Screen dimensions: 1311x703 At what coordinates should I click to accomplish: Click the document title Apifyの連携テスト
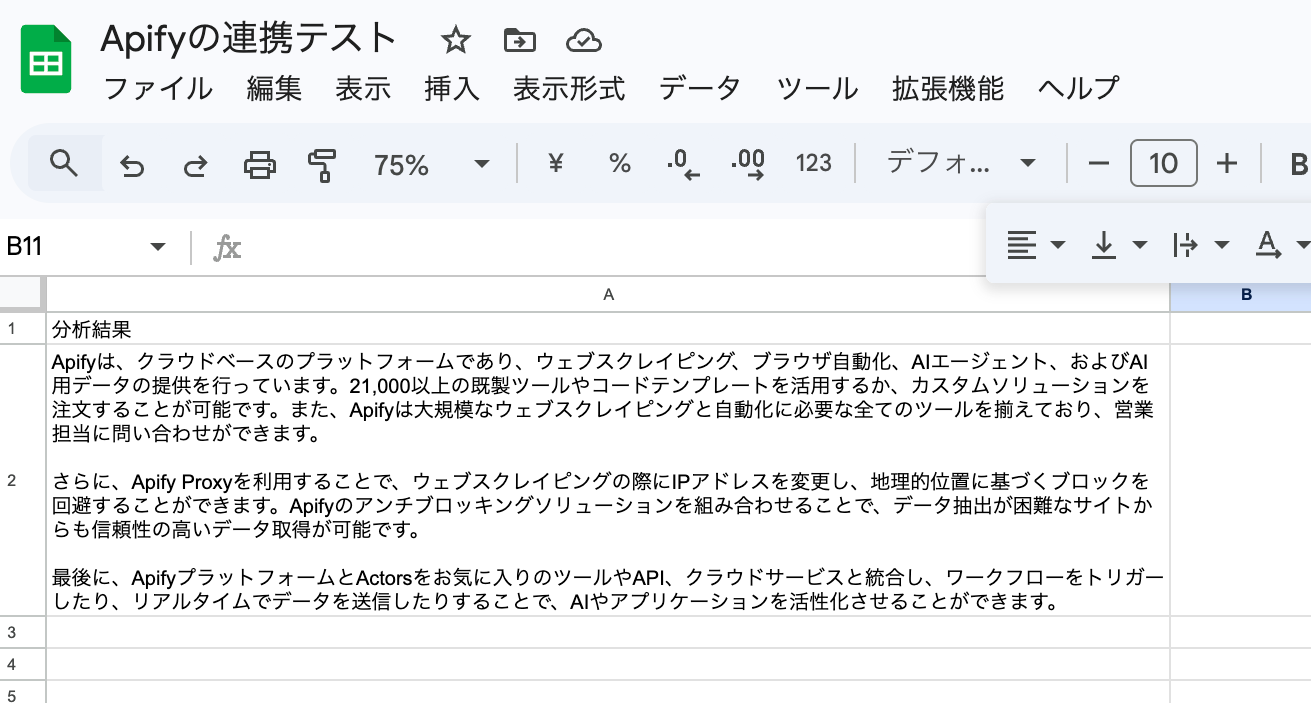click(x=249, y=39)
